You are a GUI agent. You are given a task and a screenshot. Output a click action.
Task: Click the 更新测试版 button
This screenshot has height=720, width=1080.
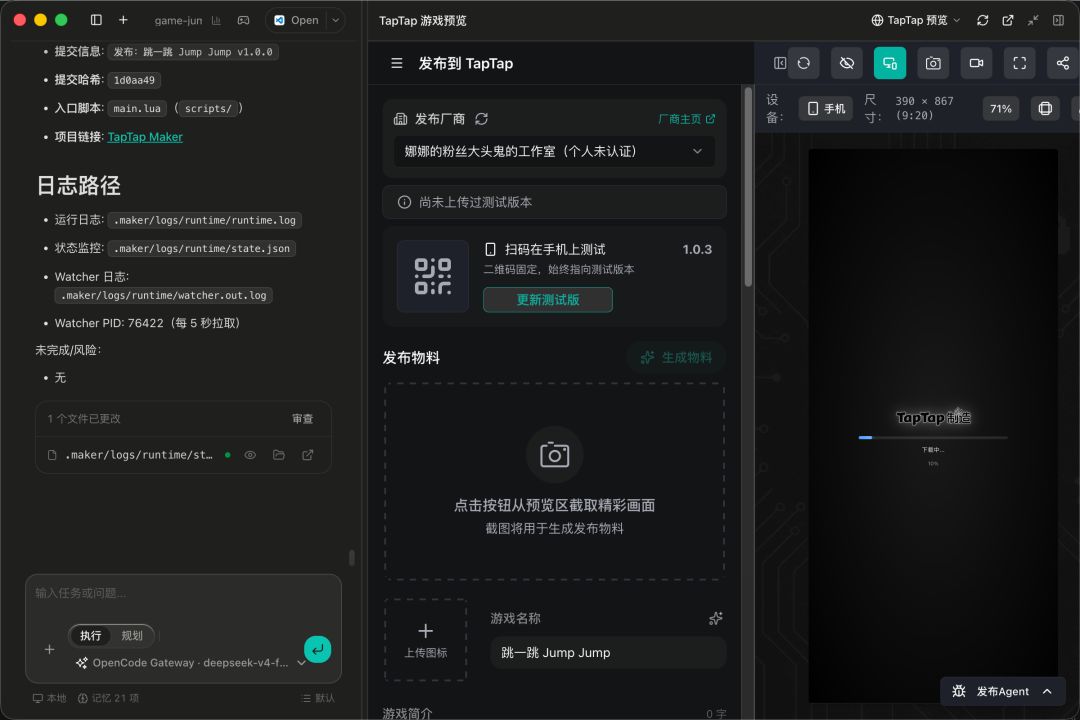548,300
